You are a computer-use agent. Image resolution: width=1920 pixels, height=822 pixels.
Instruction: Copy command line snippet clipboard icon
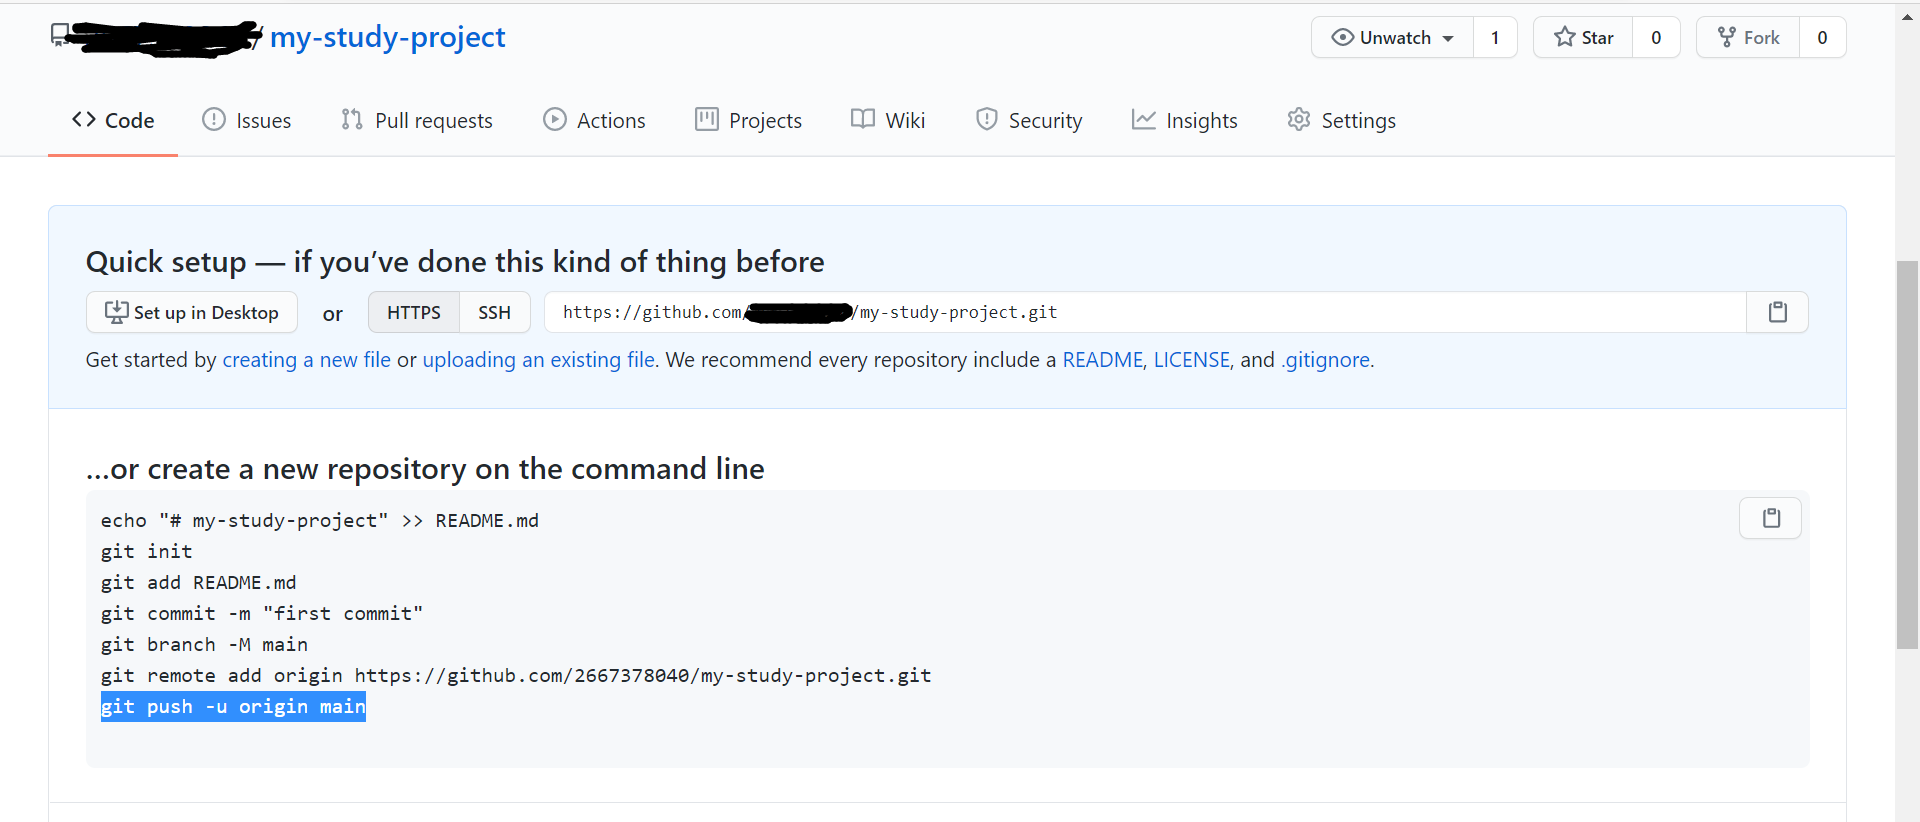(x=1770, y=518)
